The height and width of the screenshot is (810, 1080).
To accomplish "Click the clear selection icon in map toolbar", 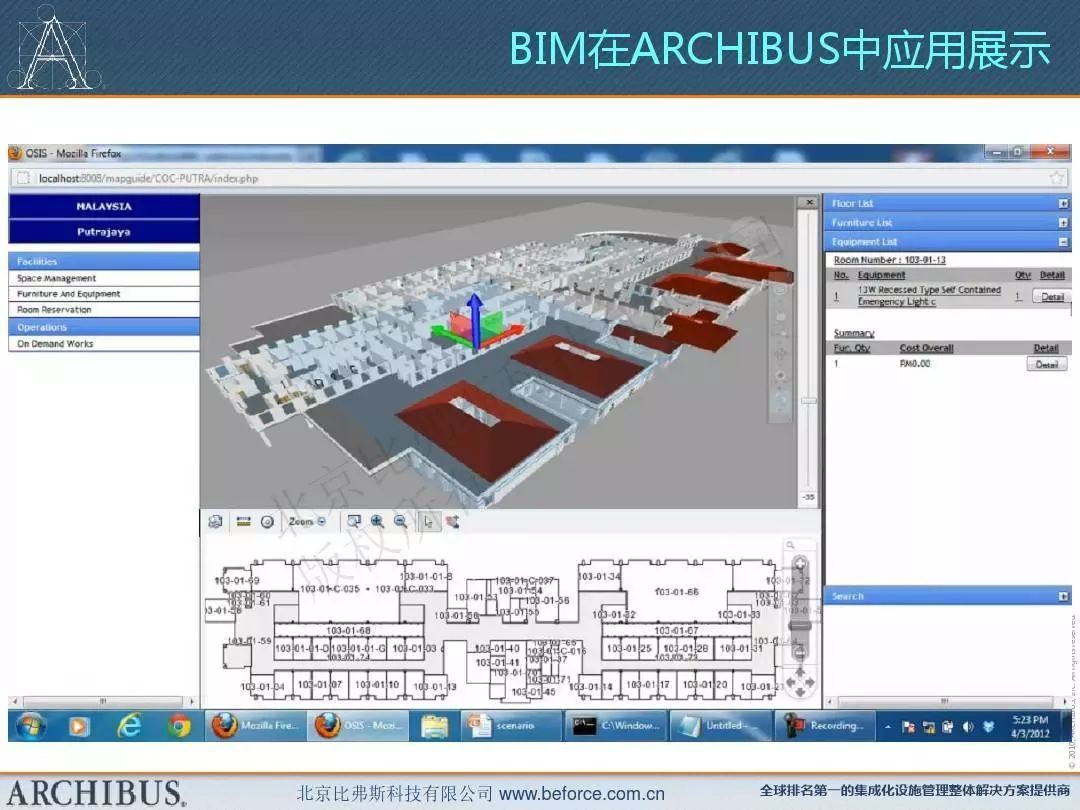I will pos(453,521).
